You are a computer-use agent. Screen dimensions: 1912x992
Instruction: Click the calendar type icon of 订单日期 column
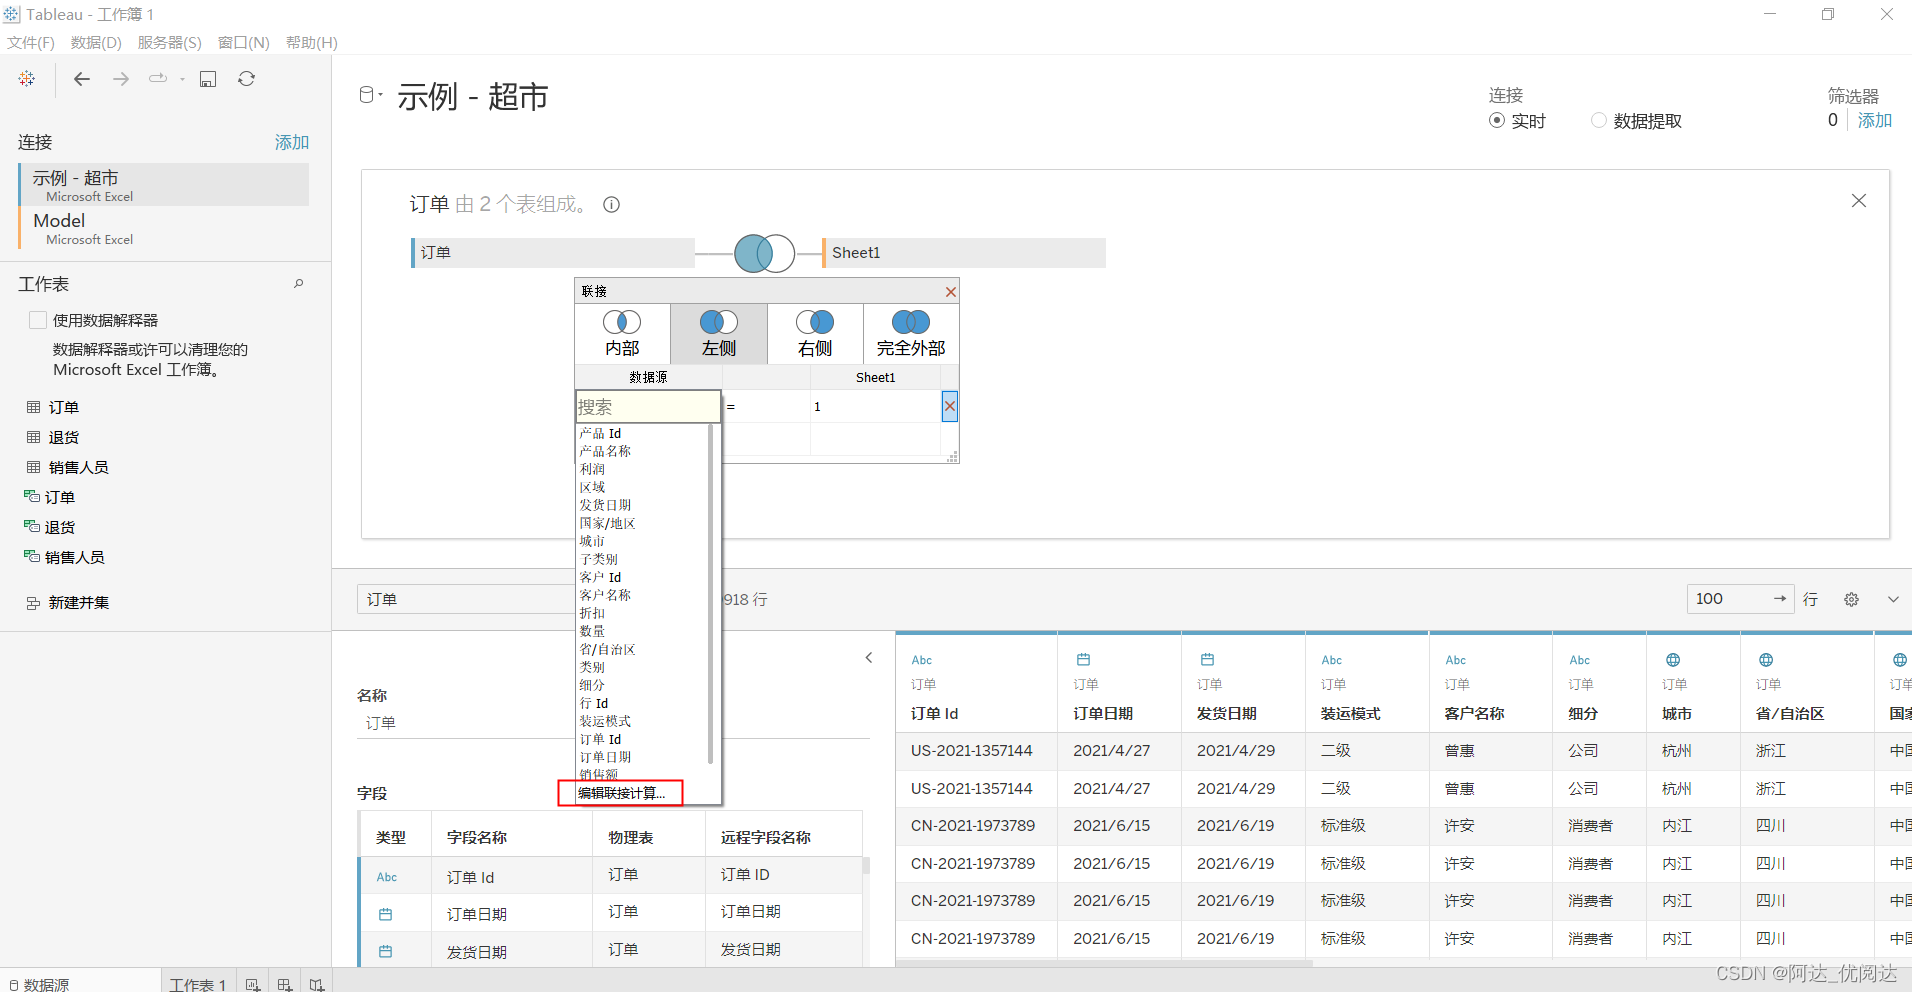pos(1083,659)
